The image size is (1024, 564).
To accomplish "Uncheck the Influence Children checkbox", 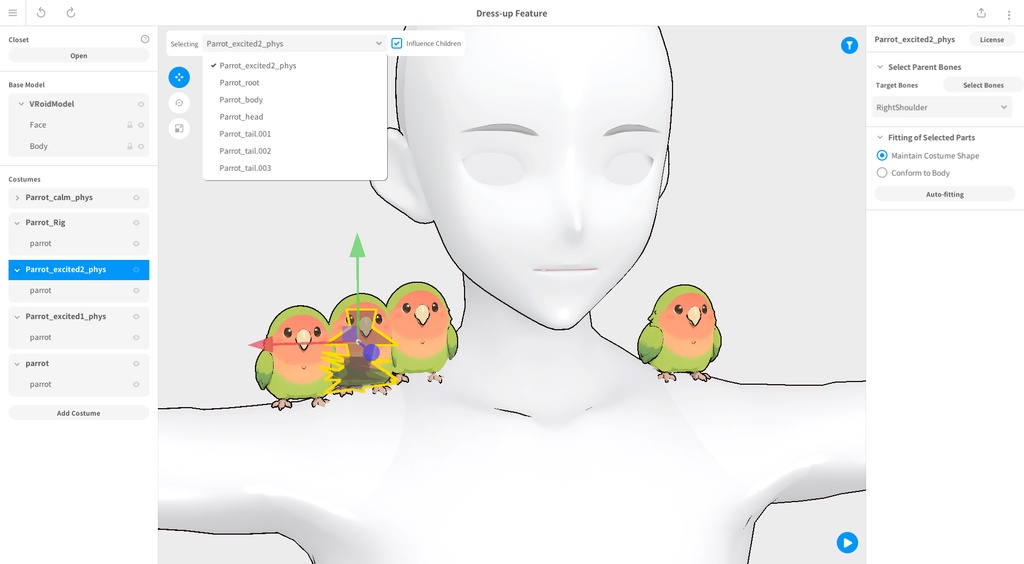I will (396, 43).
